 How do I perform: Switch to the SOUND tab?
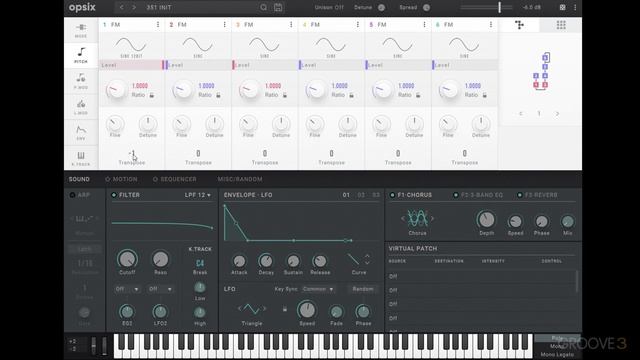(x=79, y=179)
